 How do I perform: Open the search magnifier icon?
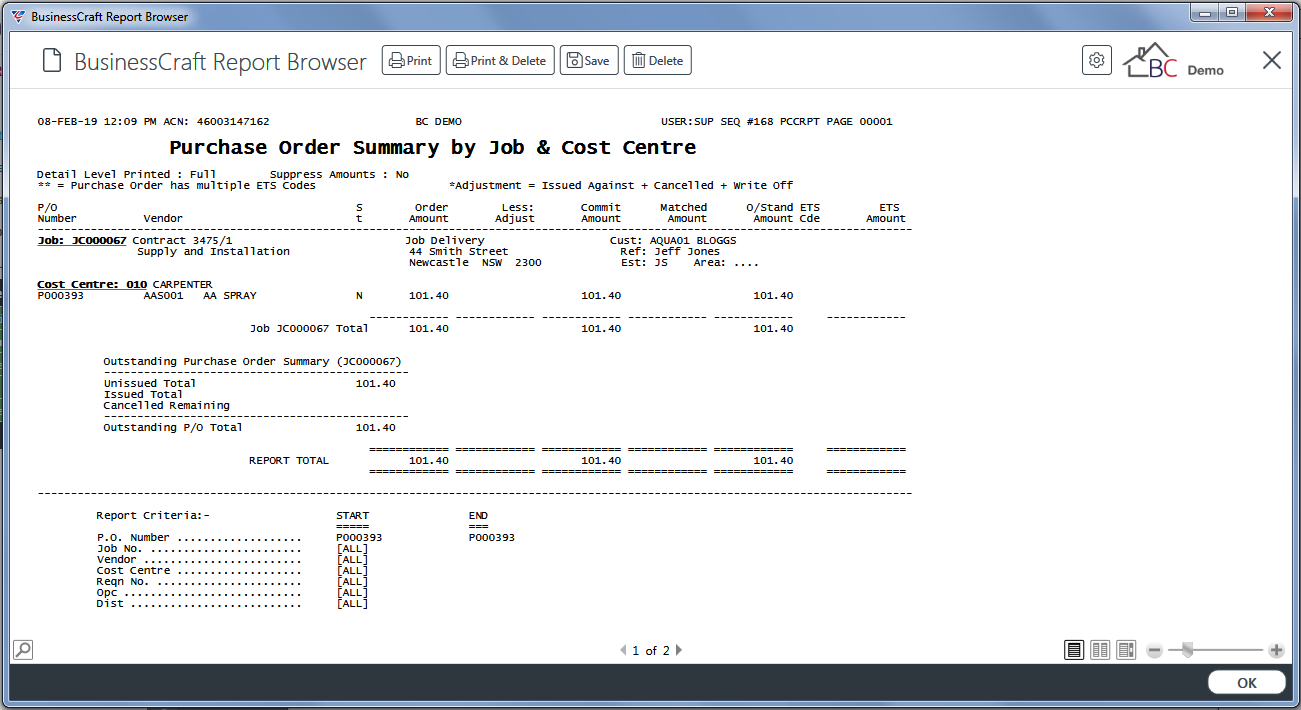click(x=22, y=649)
